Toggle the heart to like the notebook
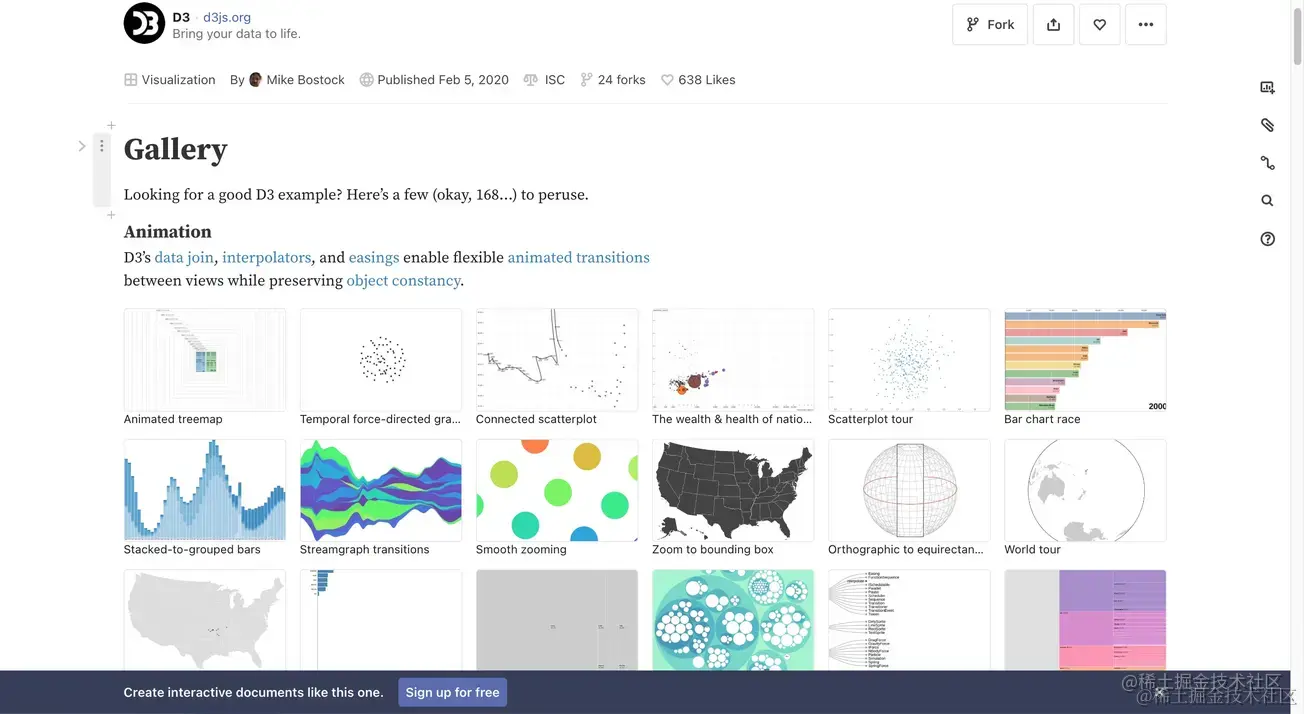The height and width of the screenshot is (714, 1304). point(1099,24)
